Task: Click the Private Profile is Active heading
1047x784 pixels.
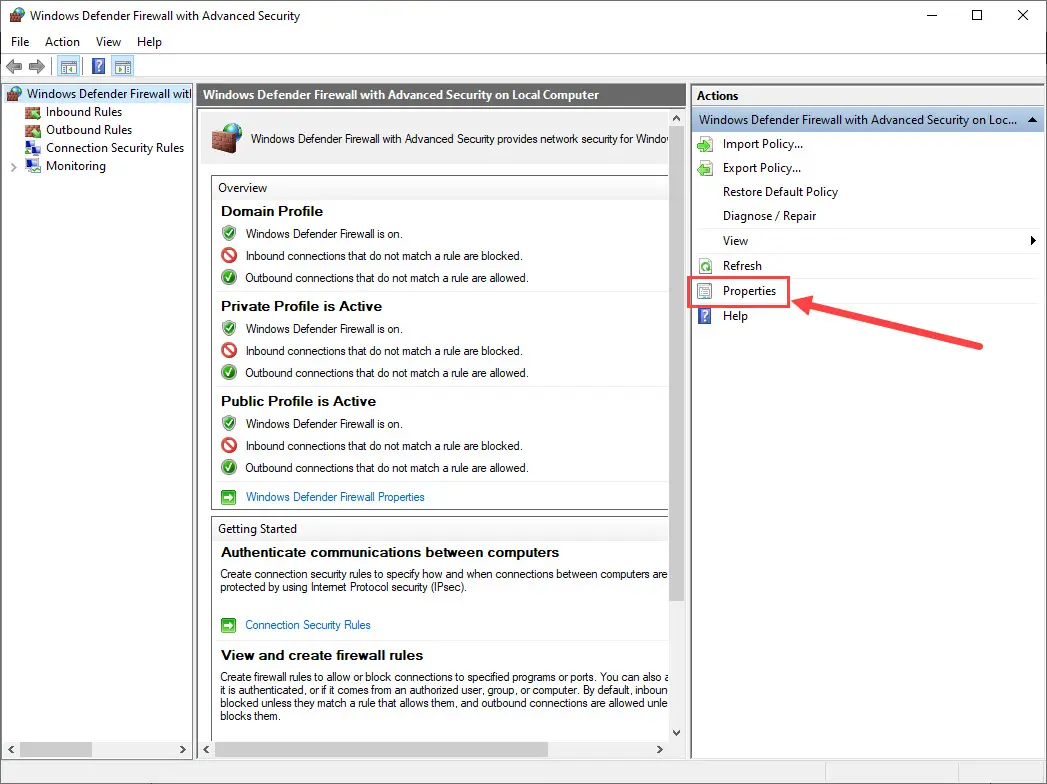Action: (x=302, y=307)
